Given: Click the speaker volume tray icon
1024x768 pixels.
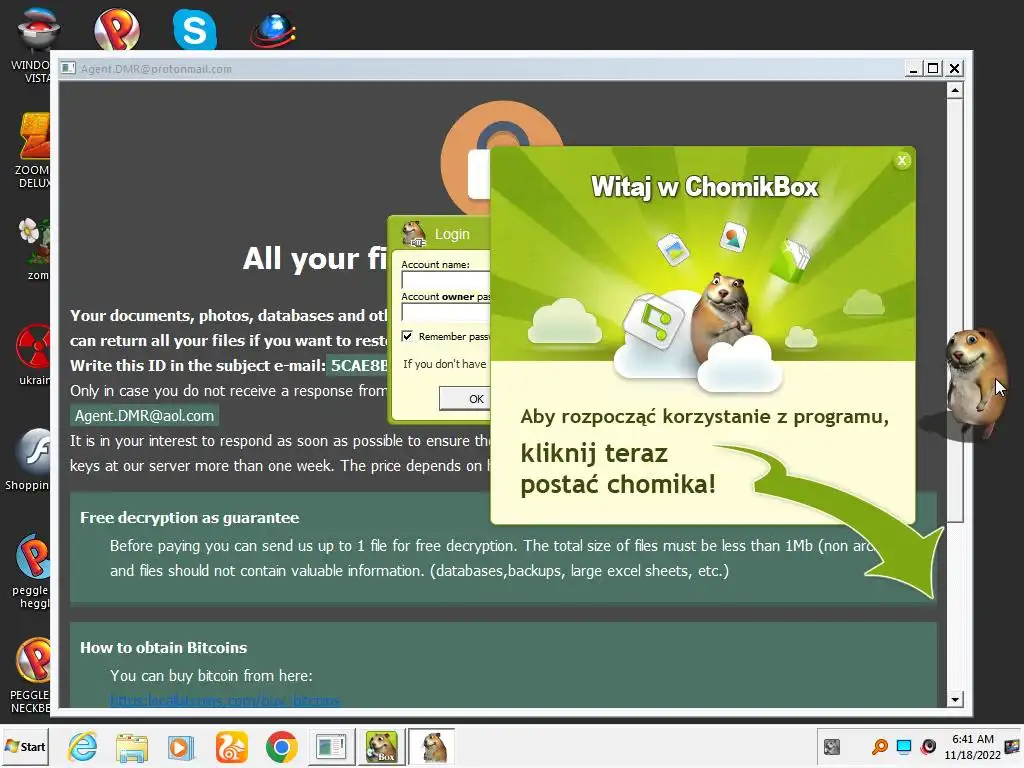Looking at the screenshot, I should (x=928, y=746).
